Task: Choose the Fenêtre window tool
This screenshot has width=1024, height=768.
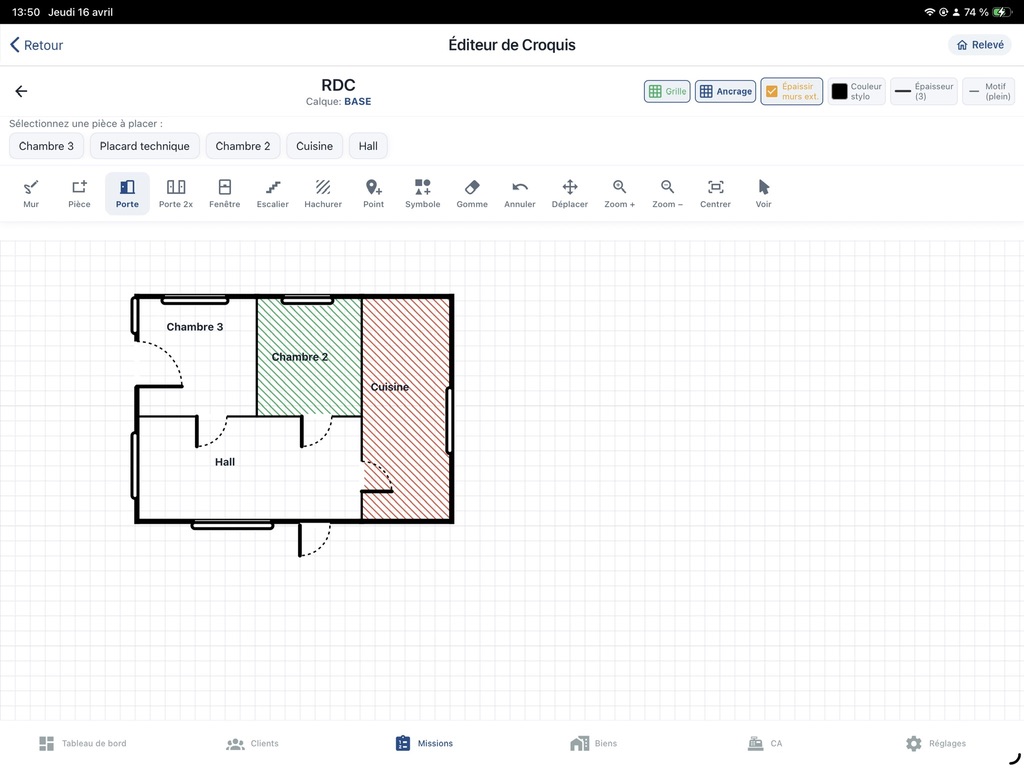Action: tap(224, 193)
